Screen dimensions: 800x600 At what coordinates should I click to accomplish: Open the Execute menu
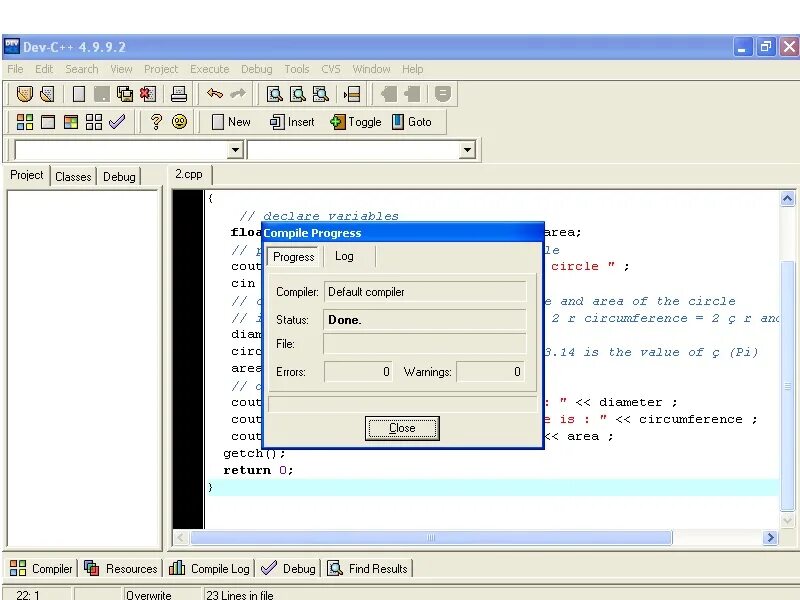tap(209, 69)
